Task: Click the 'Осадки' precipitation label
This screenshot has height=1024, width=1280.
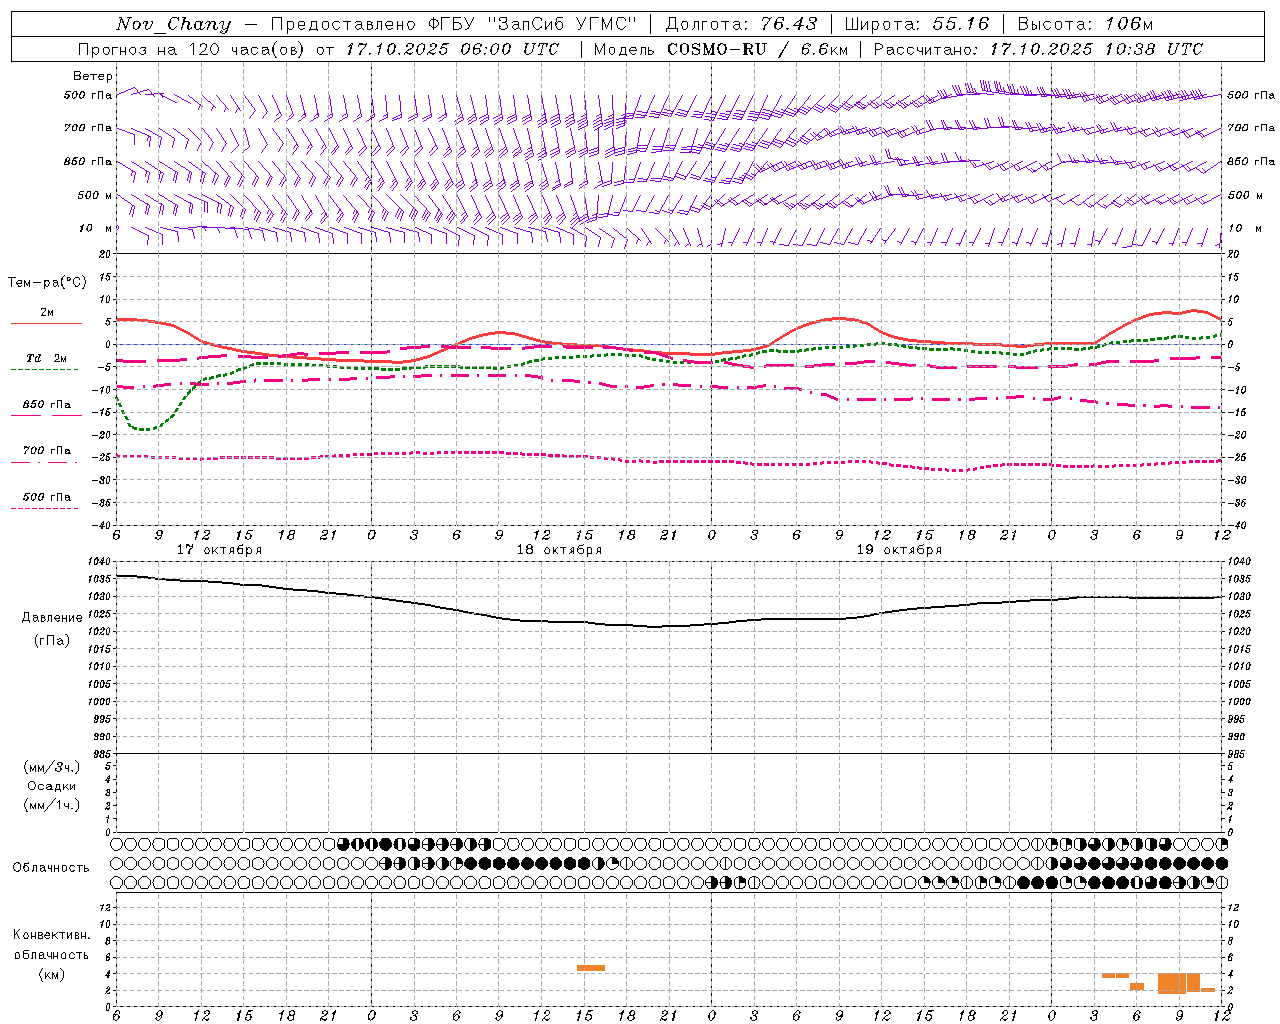Action: coord(52,786)
